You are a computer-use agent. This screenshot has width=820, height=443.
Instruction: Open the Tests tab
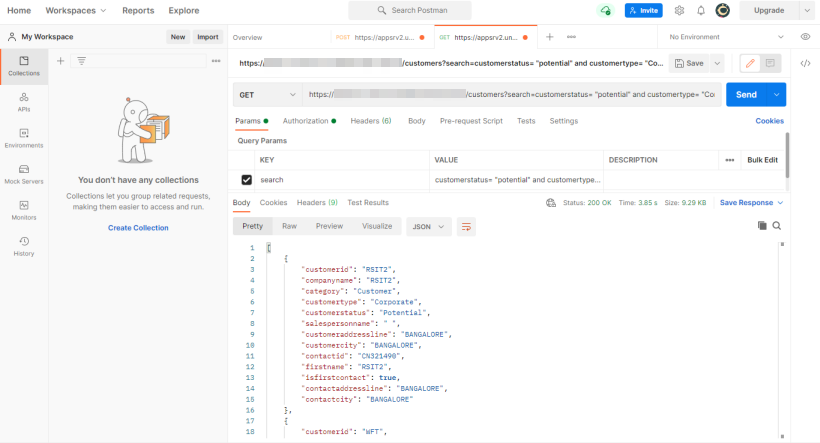tap(526, 121)
